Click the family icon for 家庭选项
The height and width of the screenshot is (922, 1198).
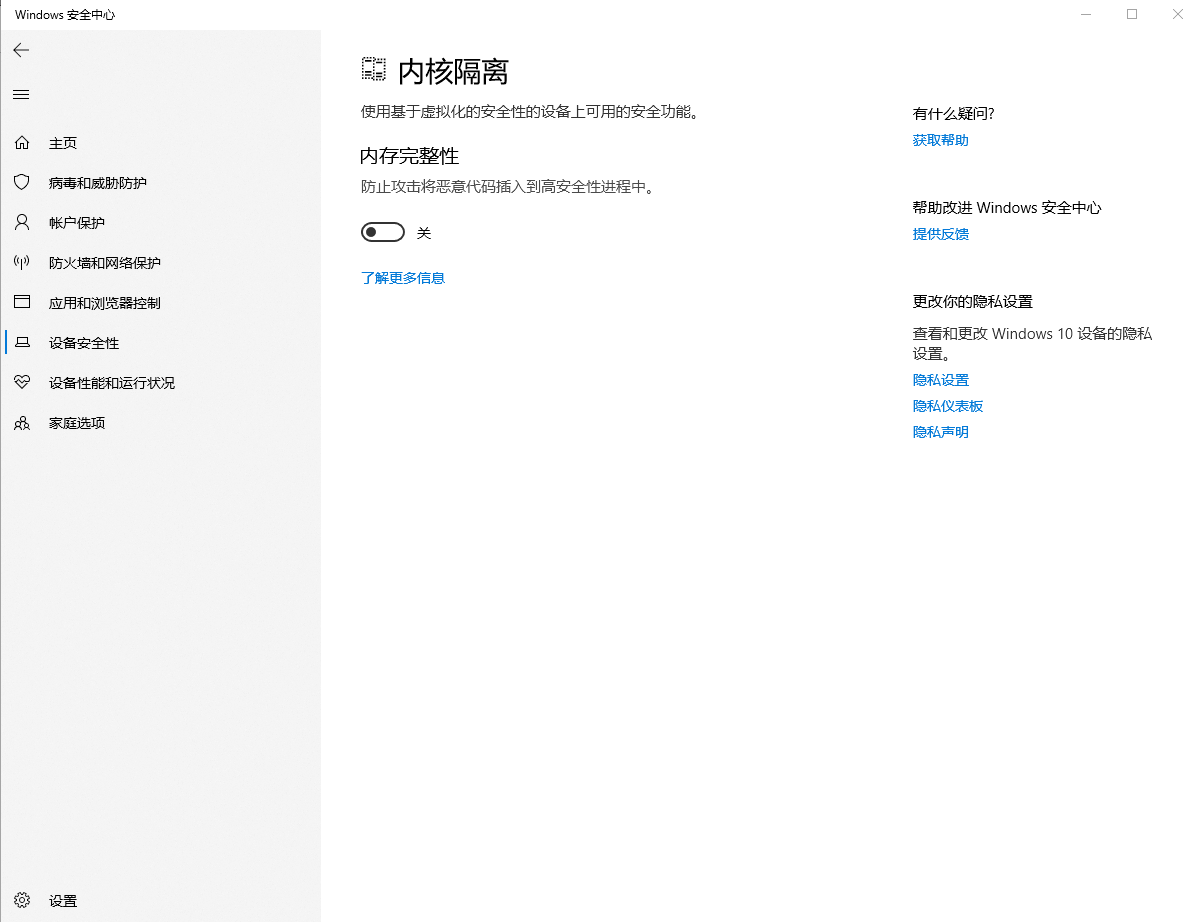pyautogui.click(x=22, y=423)
